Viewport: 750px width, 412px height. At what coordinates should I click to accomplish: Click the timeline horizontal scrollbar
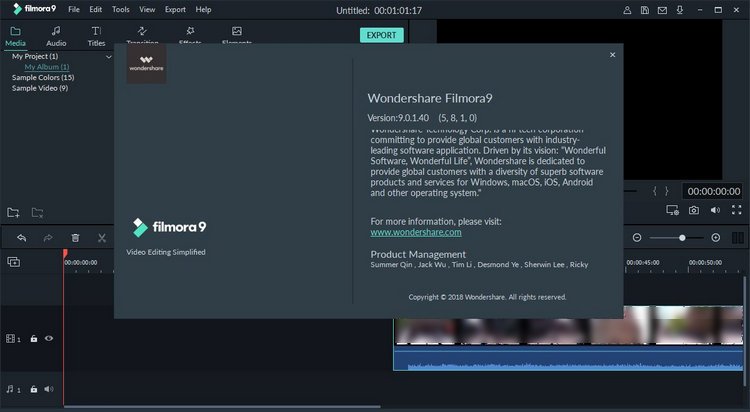[222, 407]
